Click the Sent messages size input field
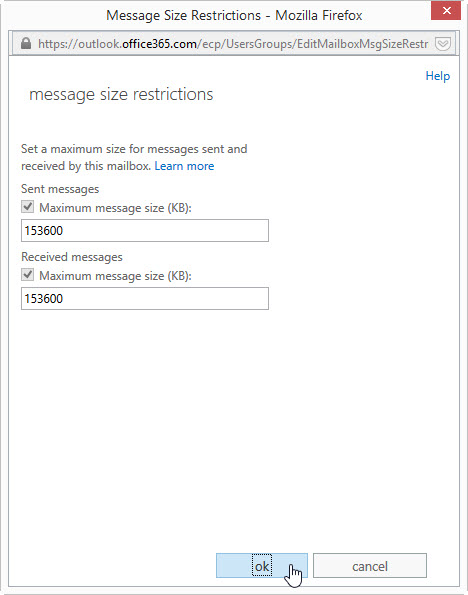Viewport: 468px width, 595px height. point(145,230)
